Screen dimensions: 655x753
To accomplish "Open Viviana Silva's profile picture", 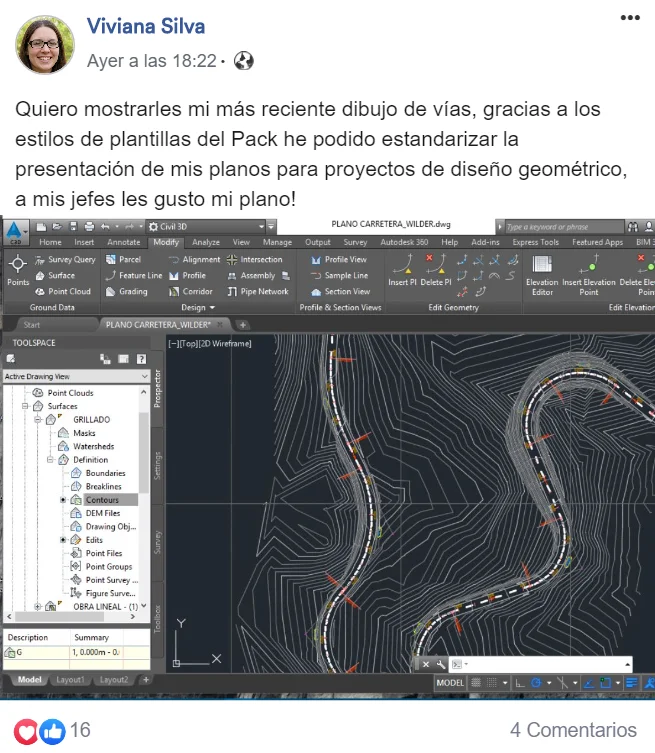I will (x=45, y=45).
